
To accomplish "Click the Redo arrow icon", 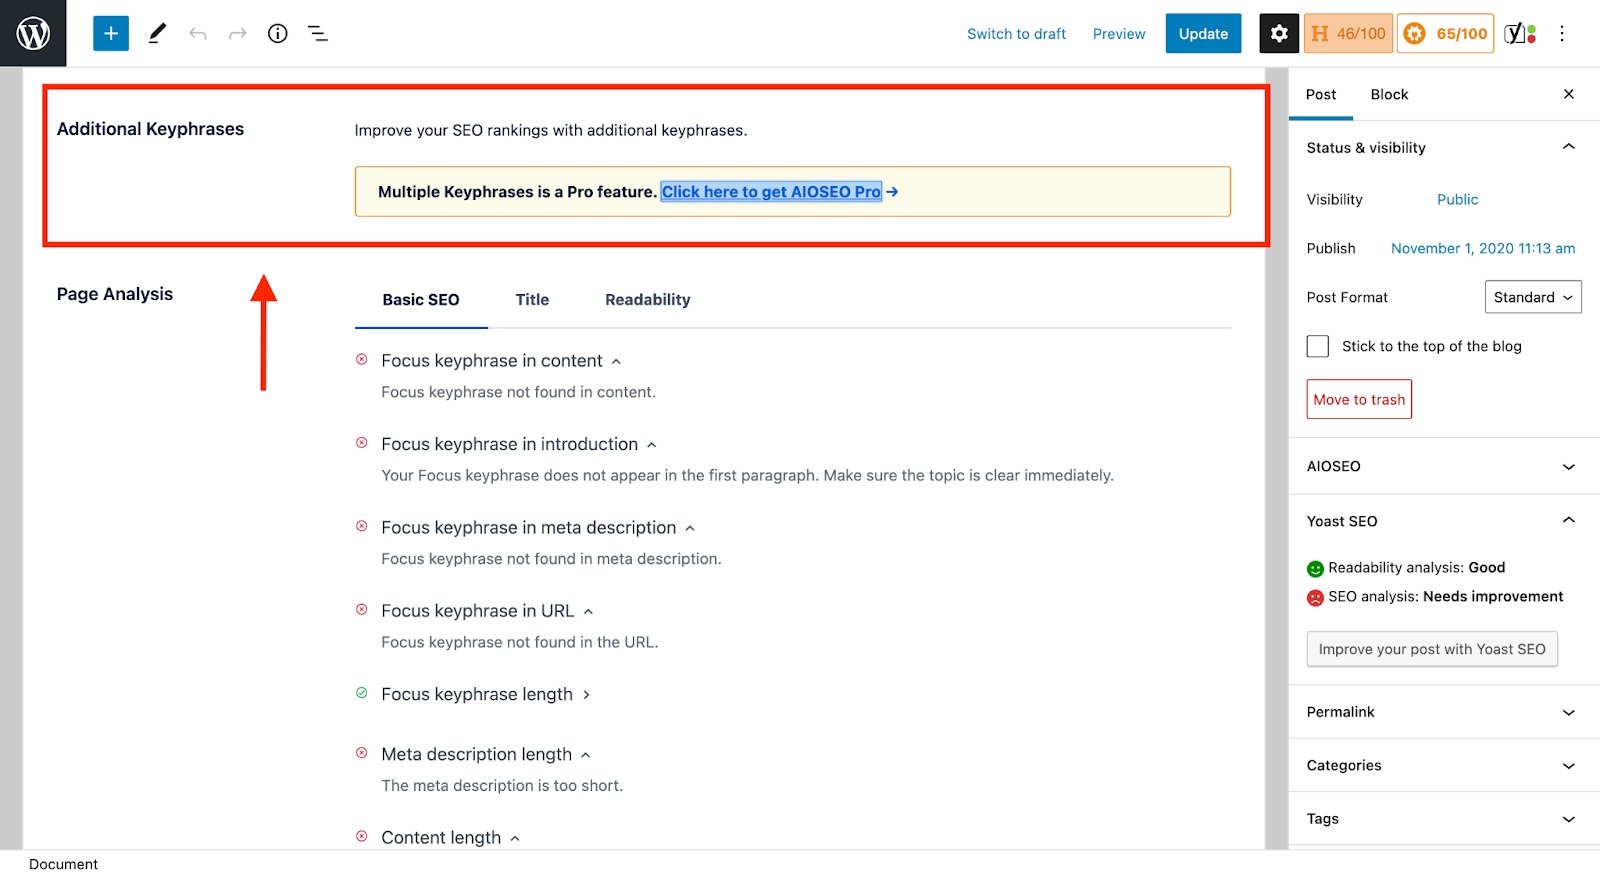I will 237,33.
